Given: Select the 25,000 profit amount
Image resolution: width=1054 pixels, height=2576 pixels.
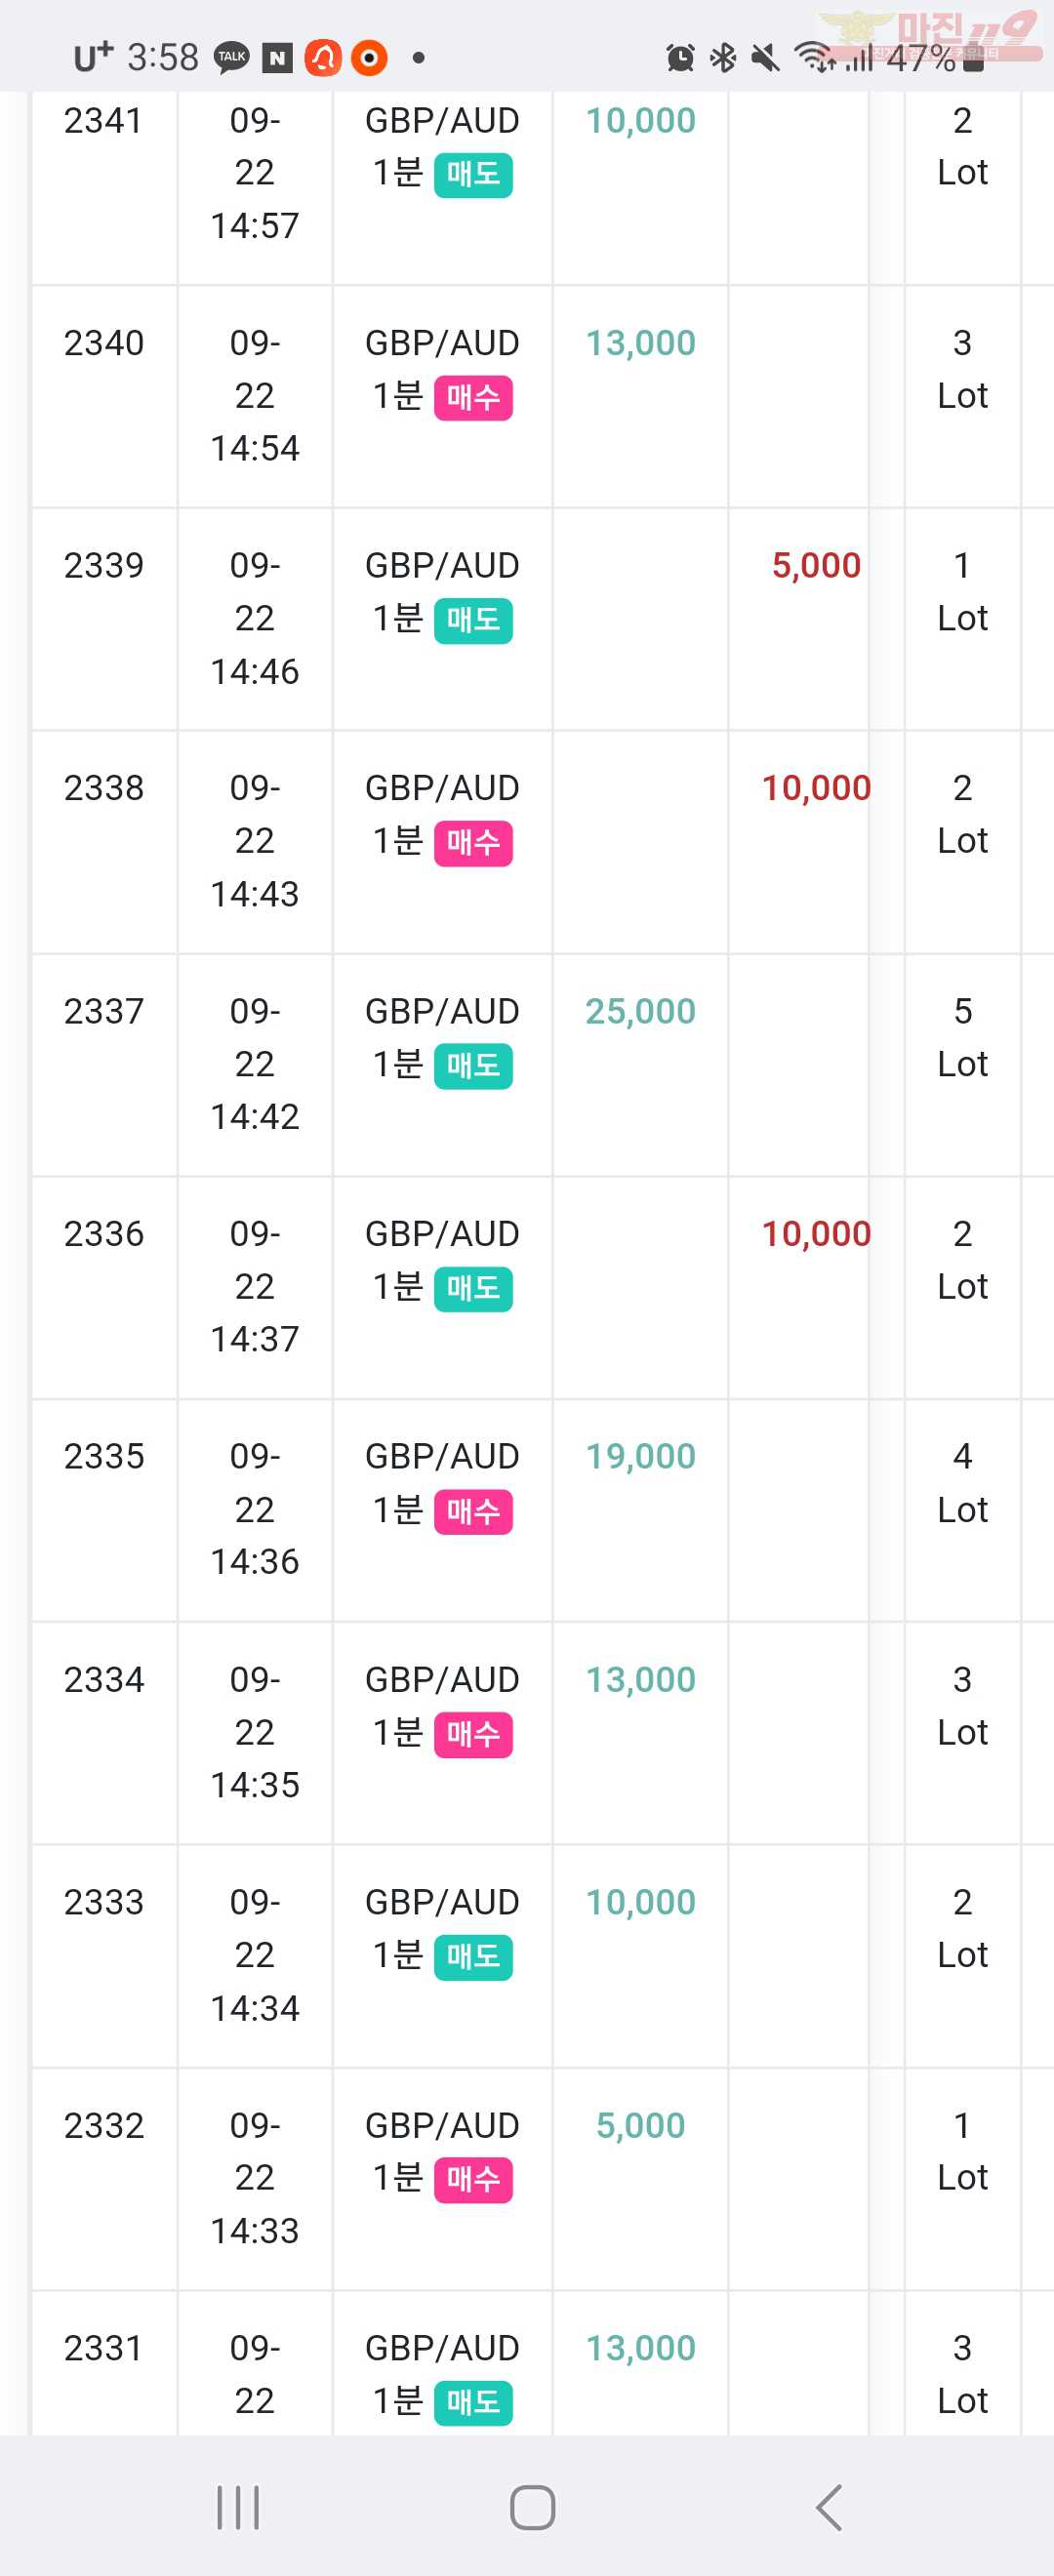Looking at the screenshot, I should (640, 1012).
